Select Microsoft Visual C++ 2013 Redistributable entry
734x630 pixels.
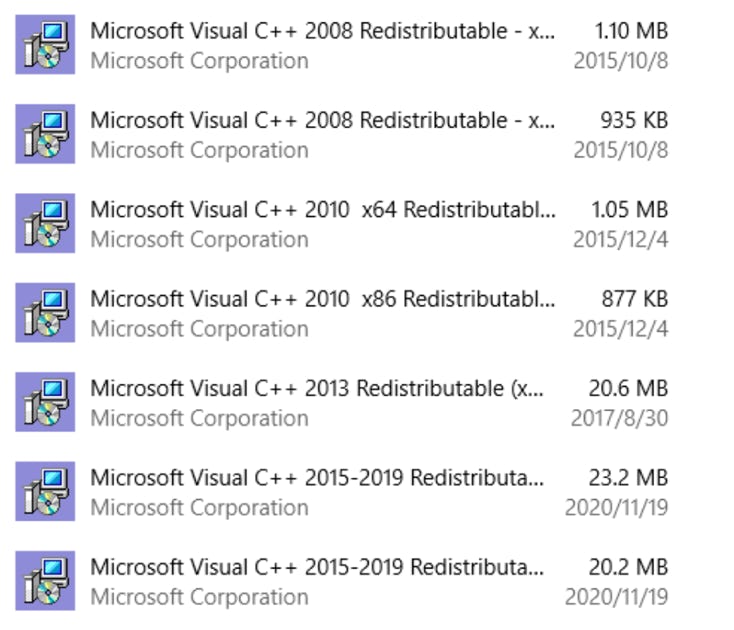click(342, 402)
